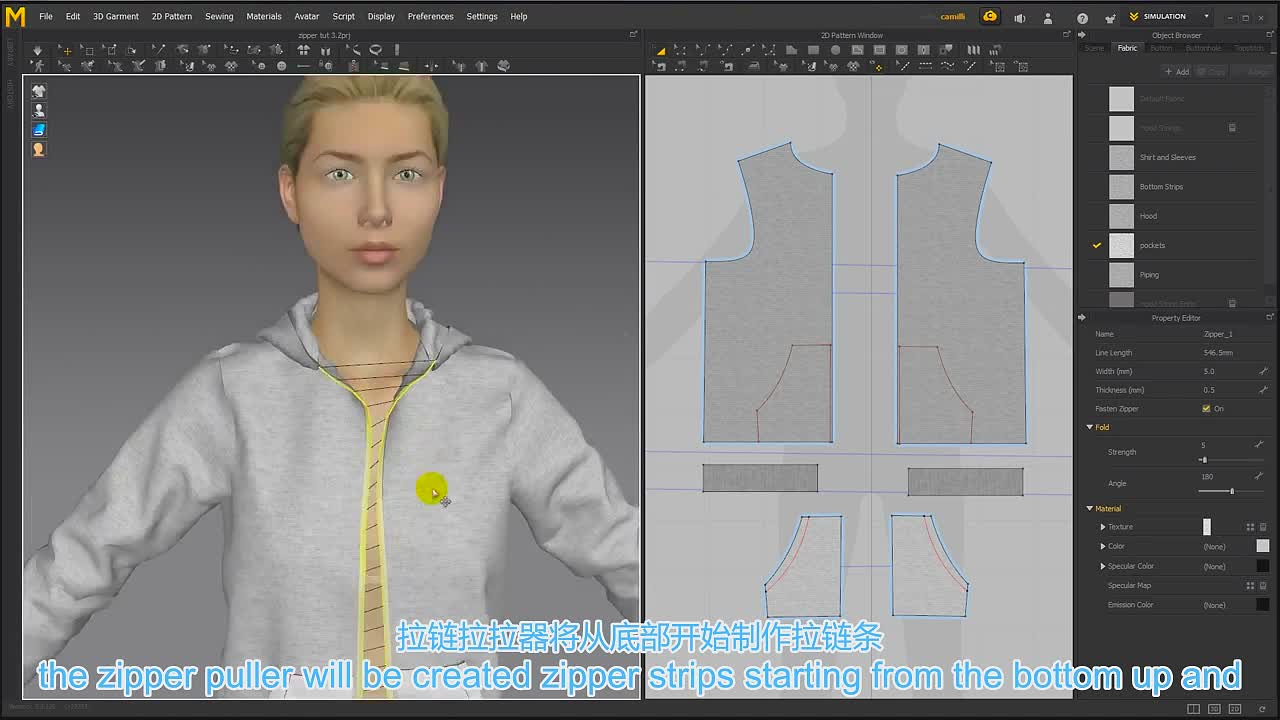Screen dimensions: 1280x720
Task: Click the Marvelous Designer logo icon
Action: 15,16
